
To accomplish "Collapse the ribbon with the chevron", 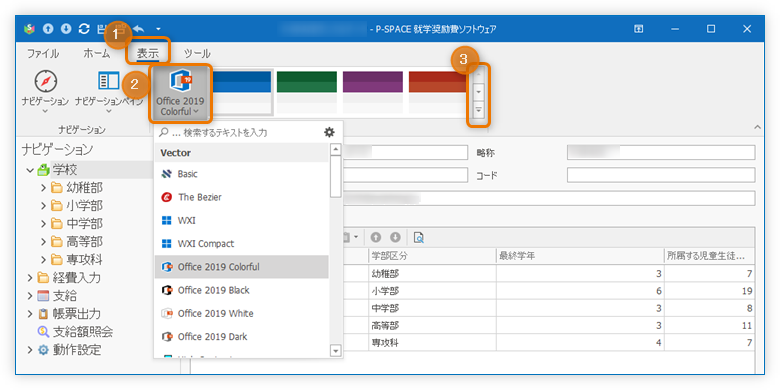I will pos(757,127).
